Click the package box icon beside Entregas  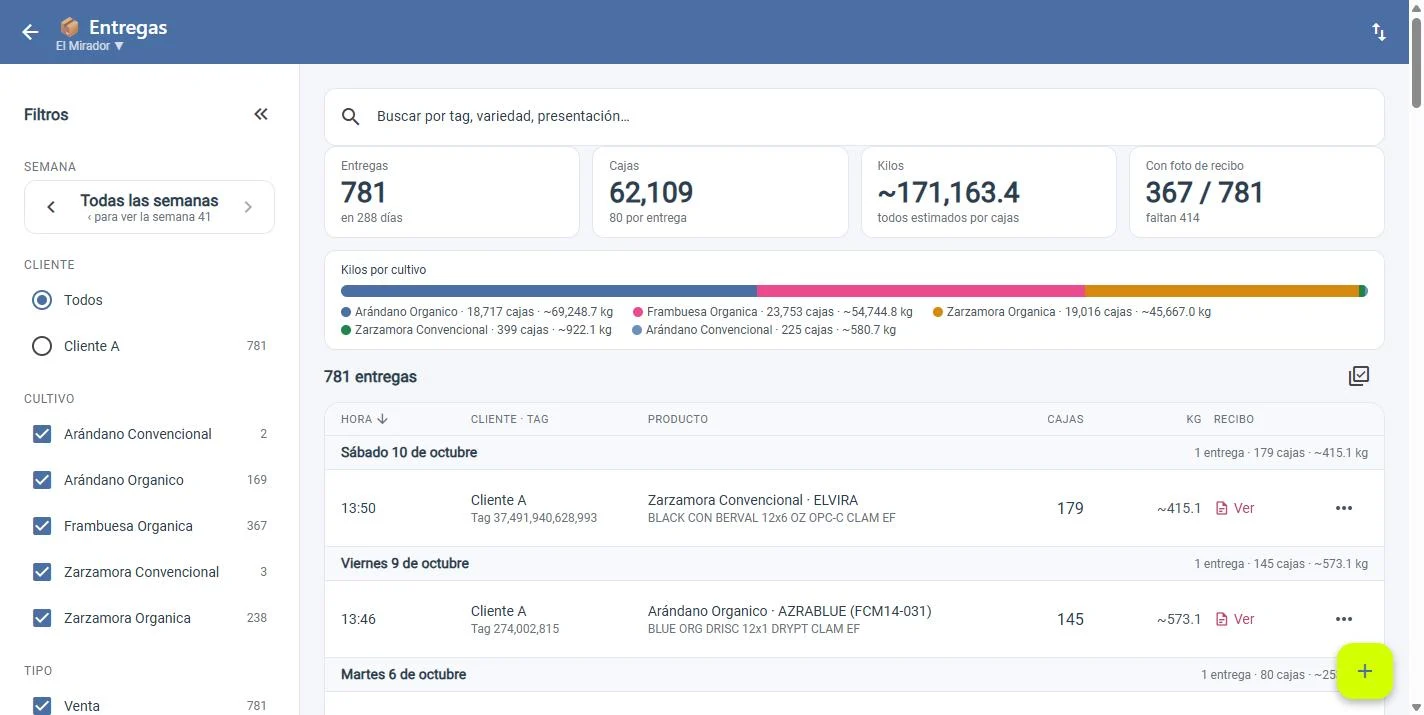point(69,27)
